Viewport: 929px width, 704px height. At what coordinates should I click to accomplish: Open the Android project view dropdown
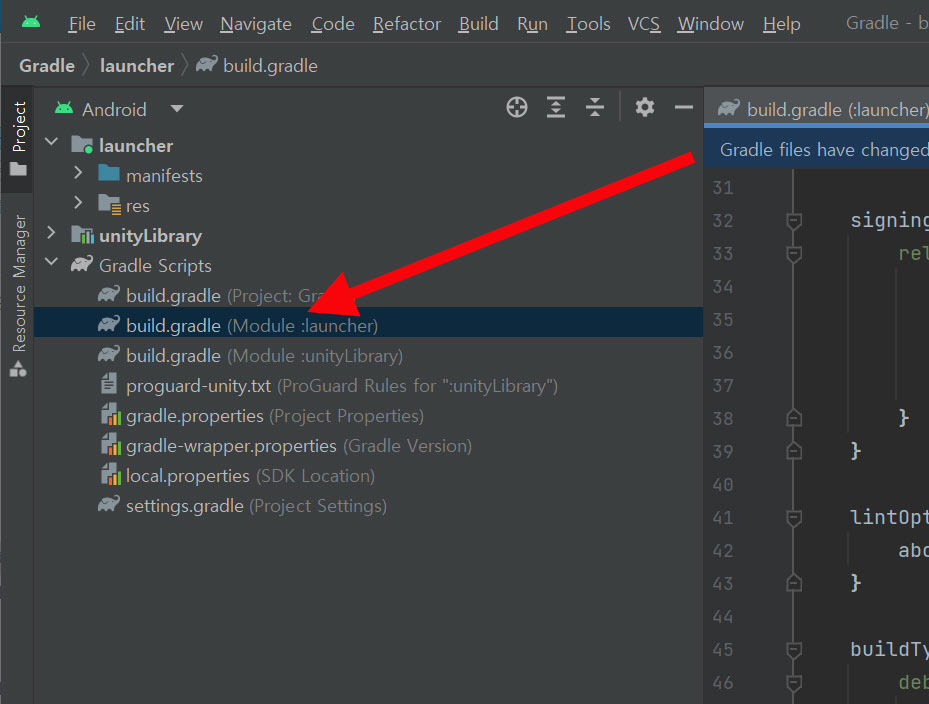(118, 109)
